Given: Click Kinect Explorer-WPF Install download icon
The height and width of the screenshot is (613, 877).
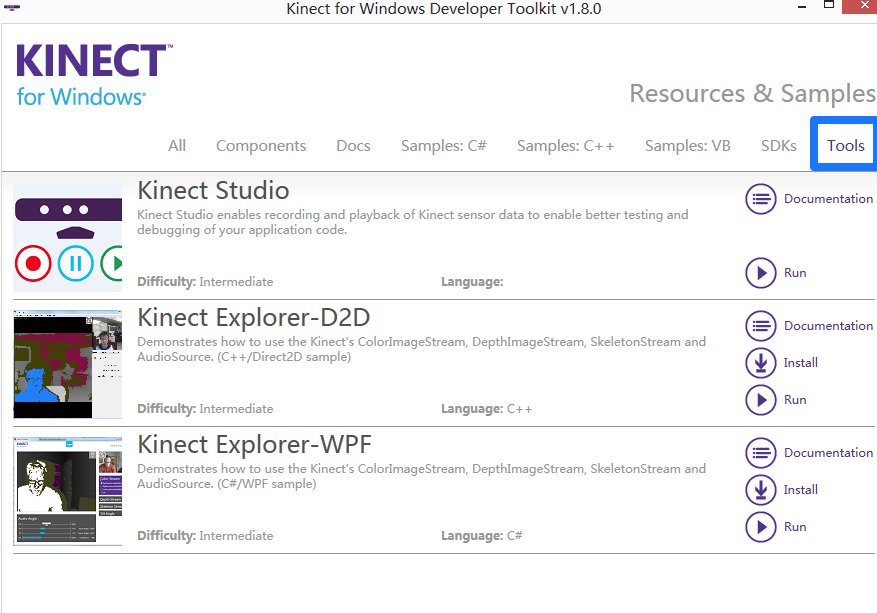Looking at the screenshot, I should pyautogui.click(x=761, y=490).
